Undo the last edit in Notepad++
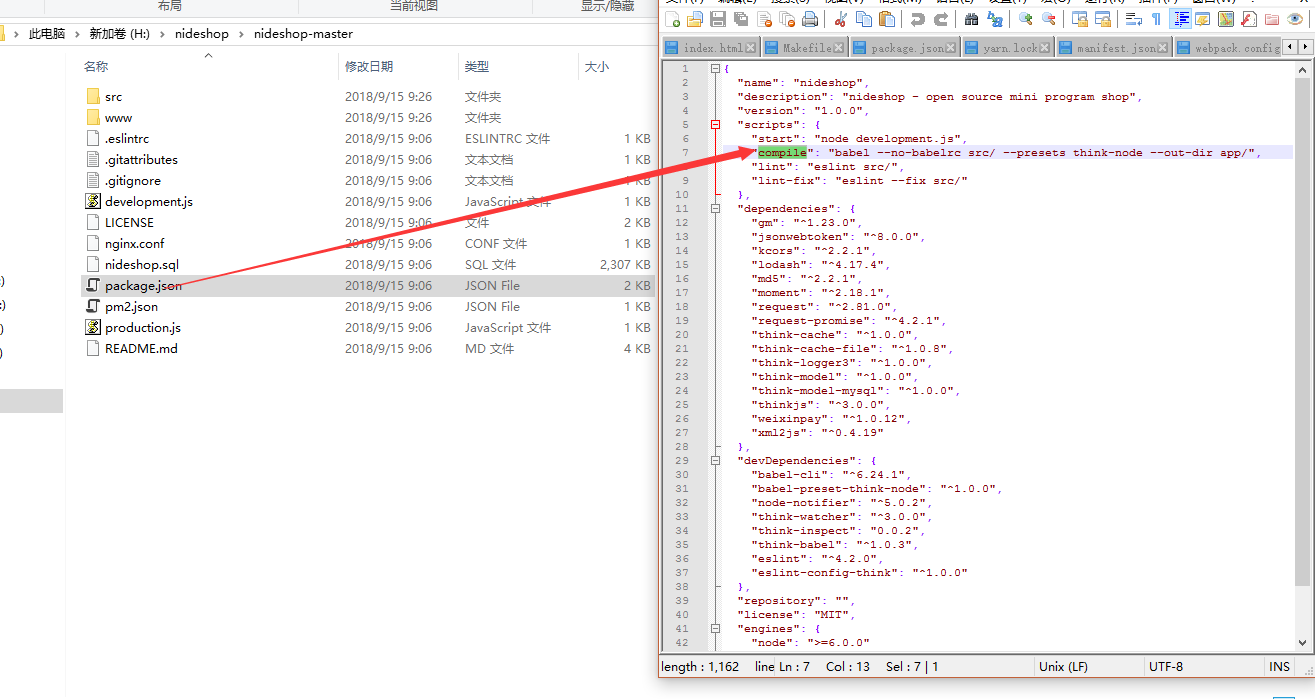Image resolution: width=1315 pixels, height=699 pixels. [x=917, y=19]
